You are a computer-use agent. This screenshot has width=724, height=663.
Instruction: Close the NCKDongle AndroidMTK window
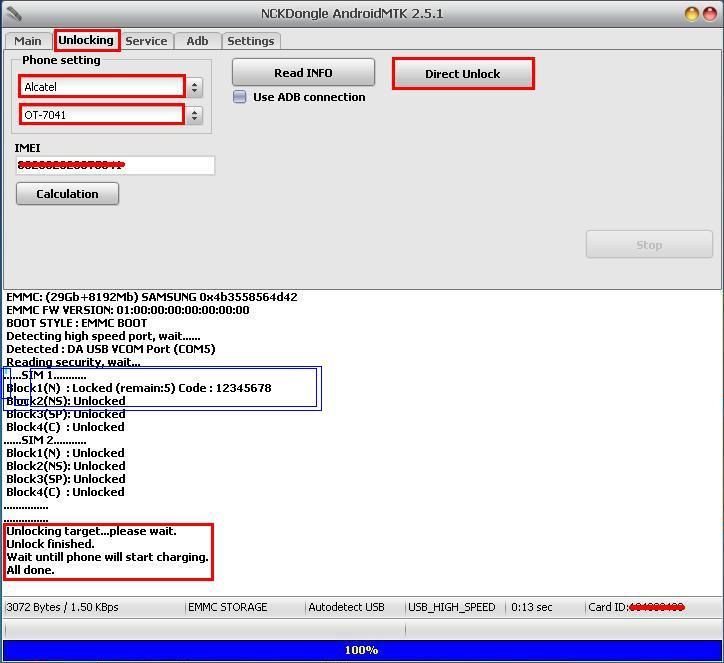click(710, 14)
